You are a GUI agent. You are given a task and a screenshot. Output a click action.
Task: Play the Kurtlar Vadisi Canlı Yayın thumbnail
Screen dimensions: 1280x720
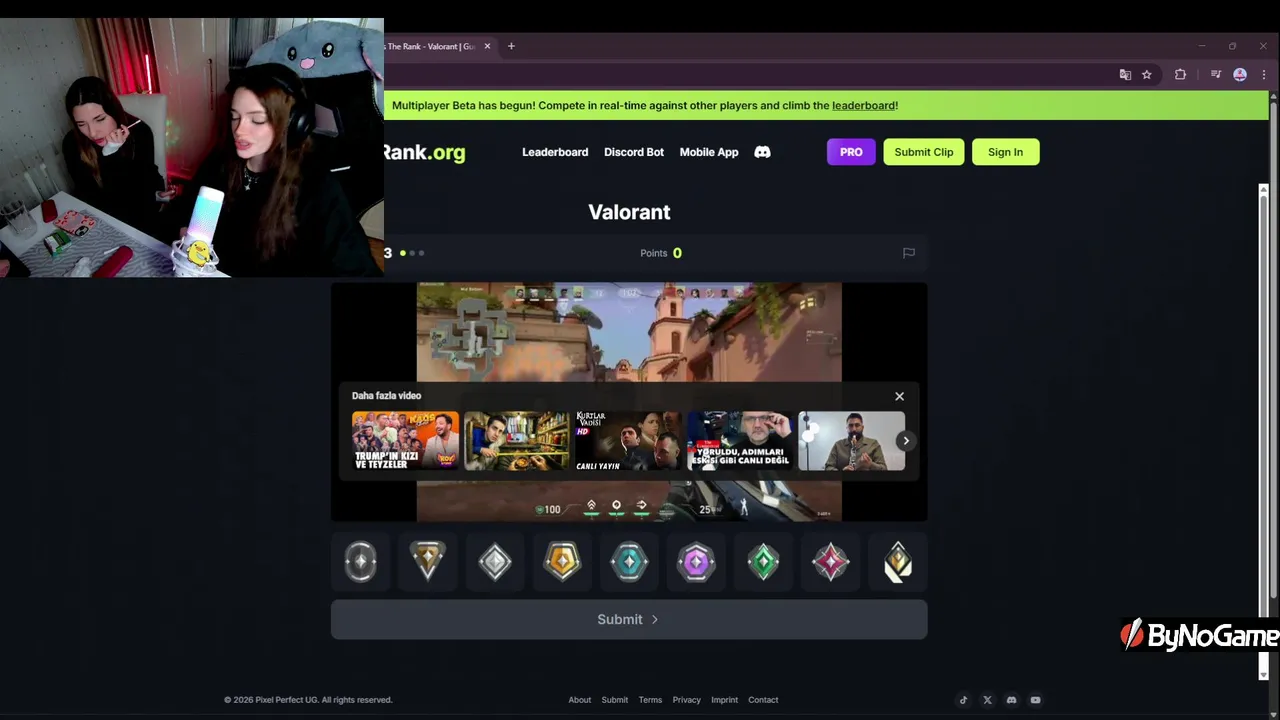(629, 441)
